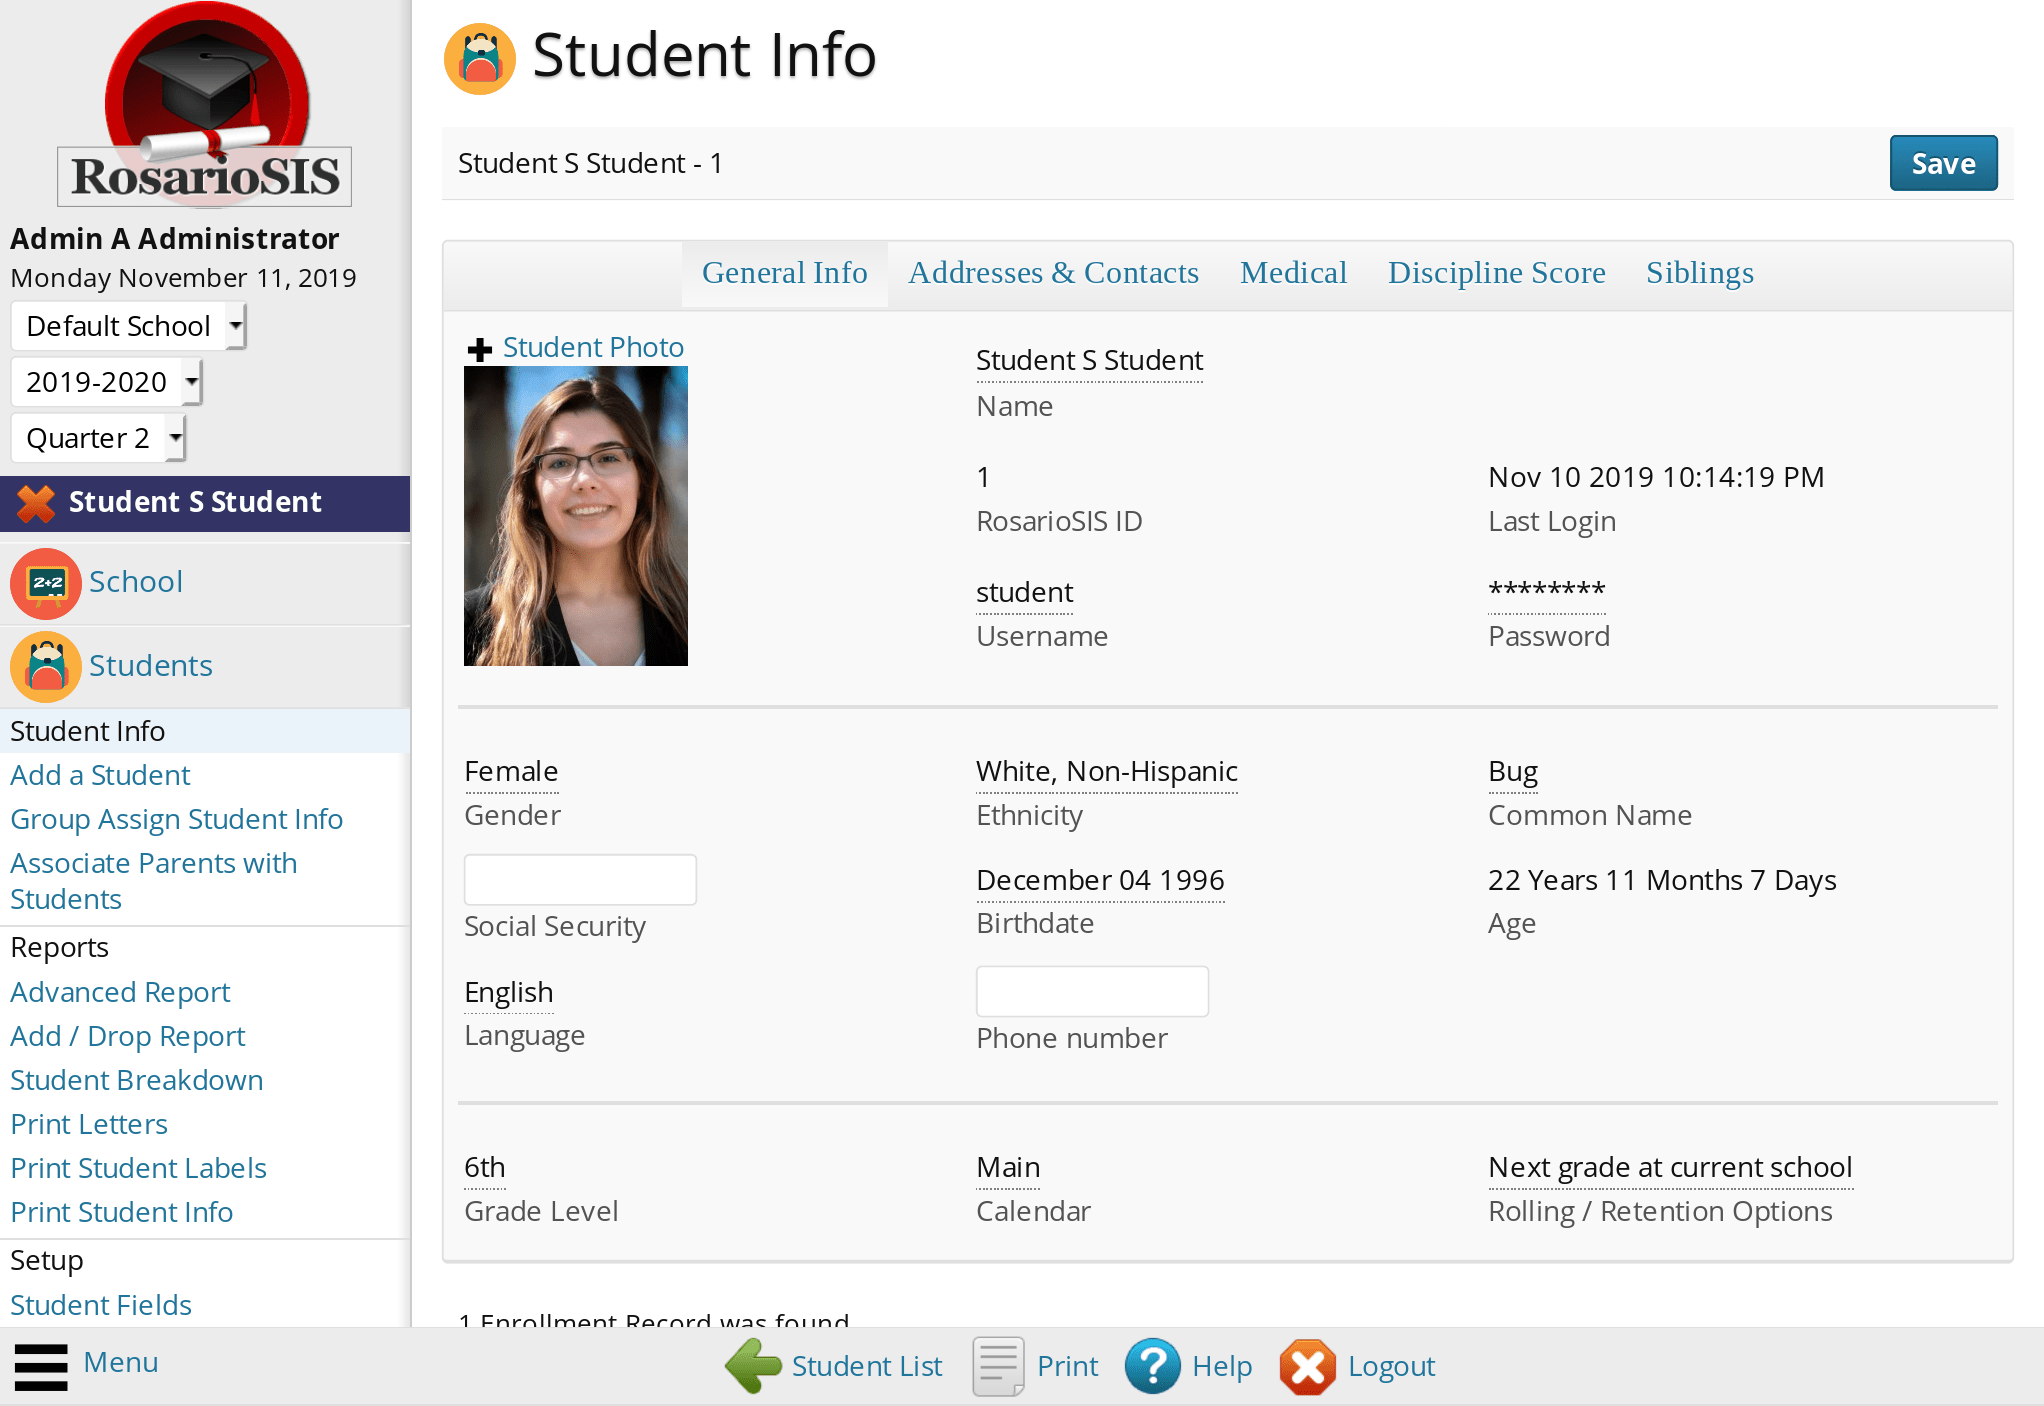Switch to the Medical tab
This screenshot has height=1406, width=2044.
[1293, 273]
